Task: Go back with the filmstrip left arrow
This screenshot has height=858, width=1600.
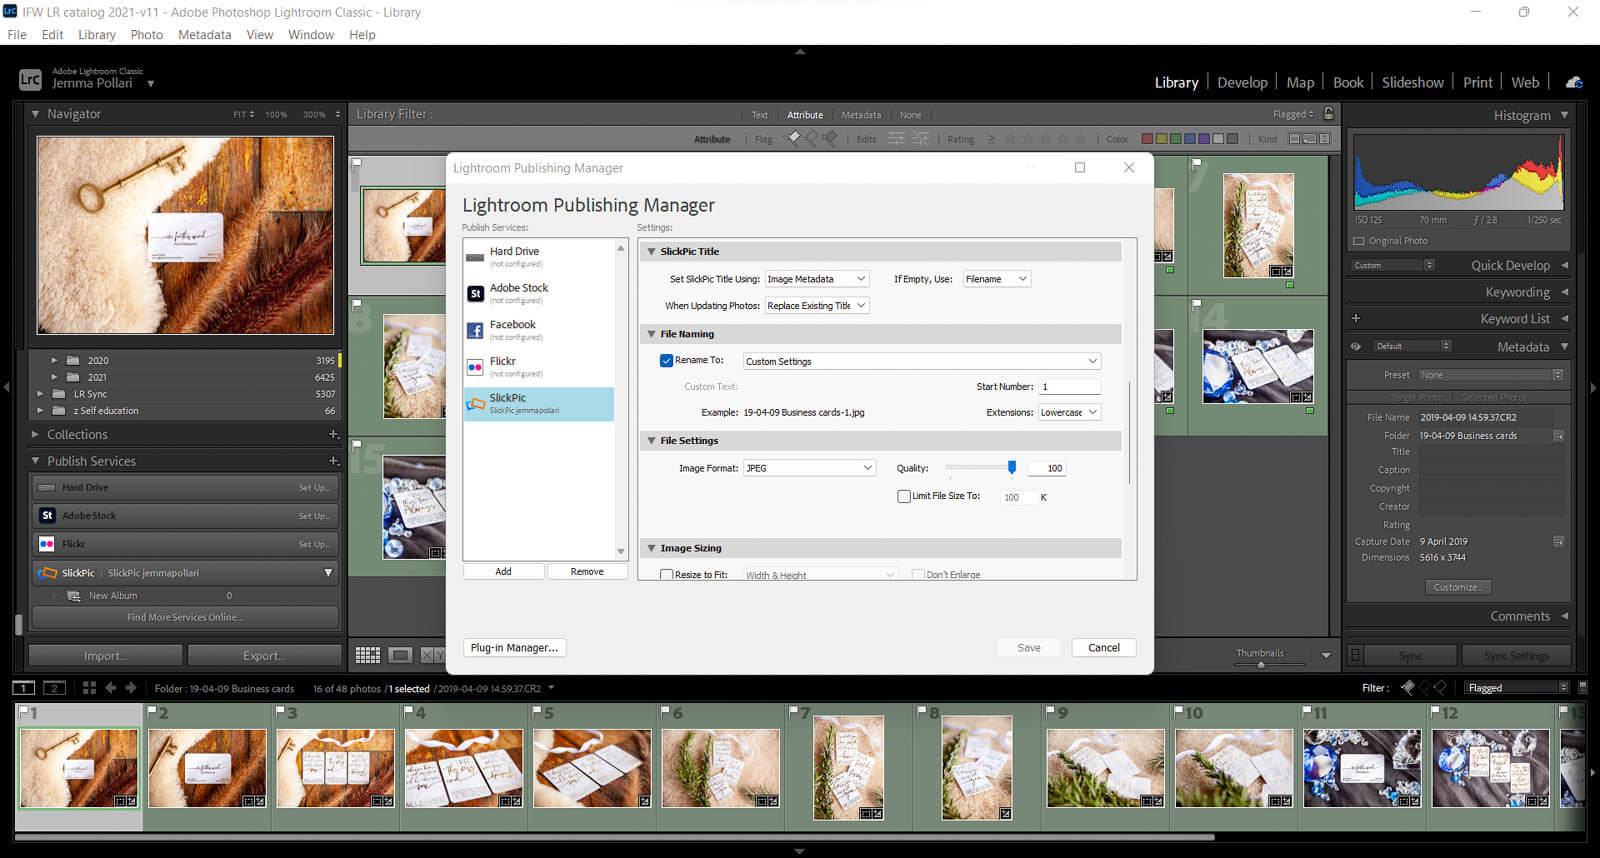Action: click(x=111, y=688)
